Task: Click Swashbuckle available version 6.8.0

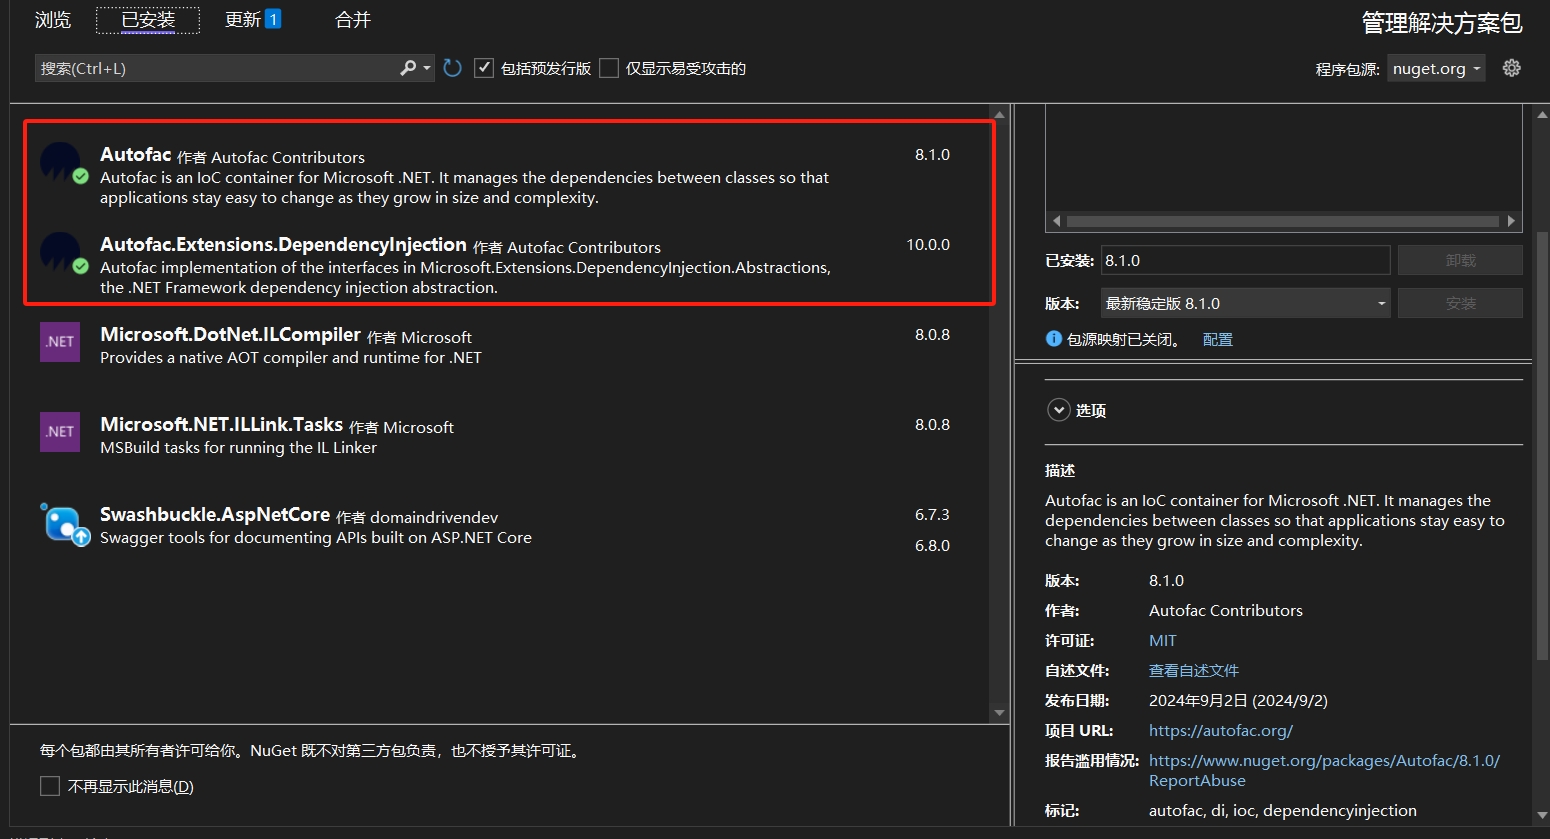Action: 932,546
